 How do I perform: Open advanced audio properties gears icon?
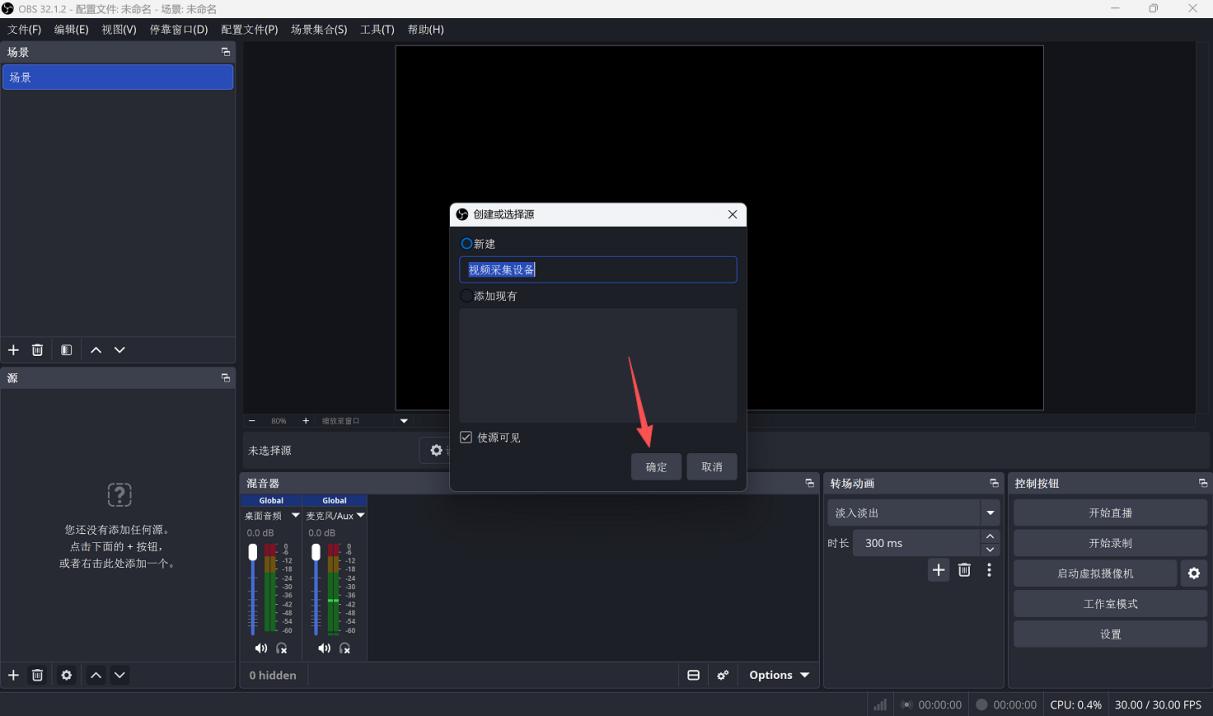pyautogui.click(x=723, y=675)
